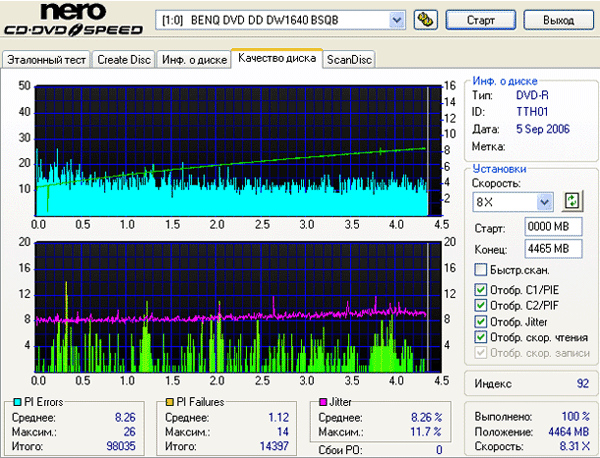Viewport: 600px width, 458px height.
Task: Toggle the Отобр. C2/PIF checkbox
Action: pos(481,306)
